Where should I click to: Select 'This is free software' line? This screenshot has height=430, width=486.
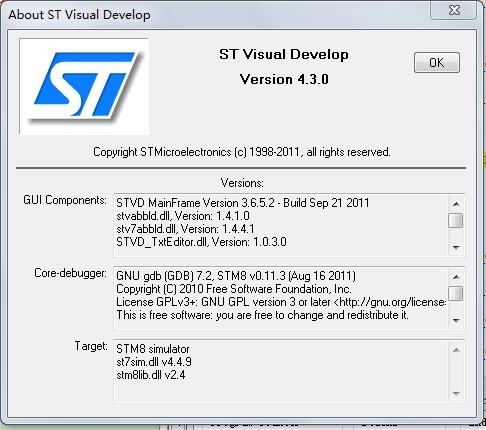pos(262,315)
